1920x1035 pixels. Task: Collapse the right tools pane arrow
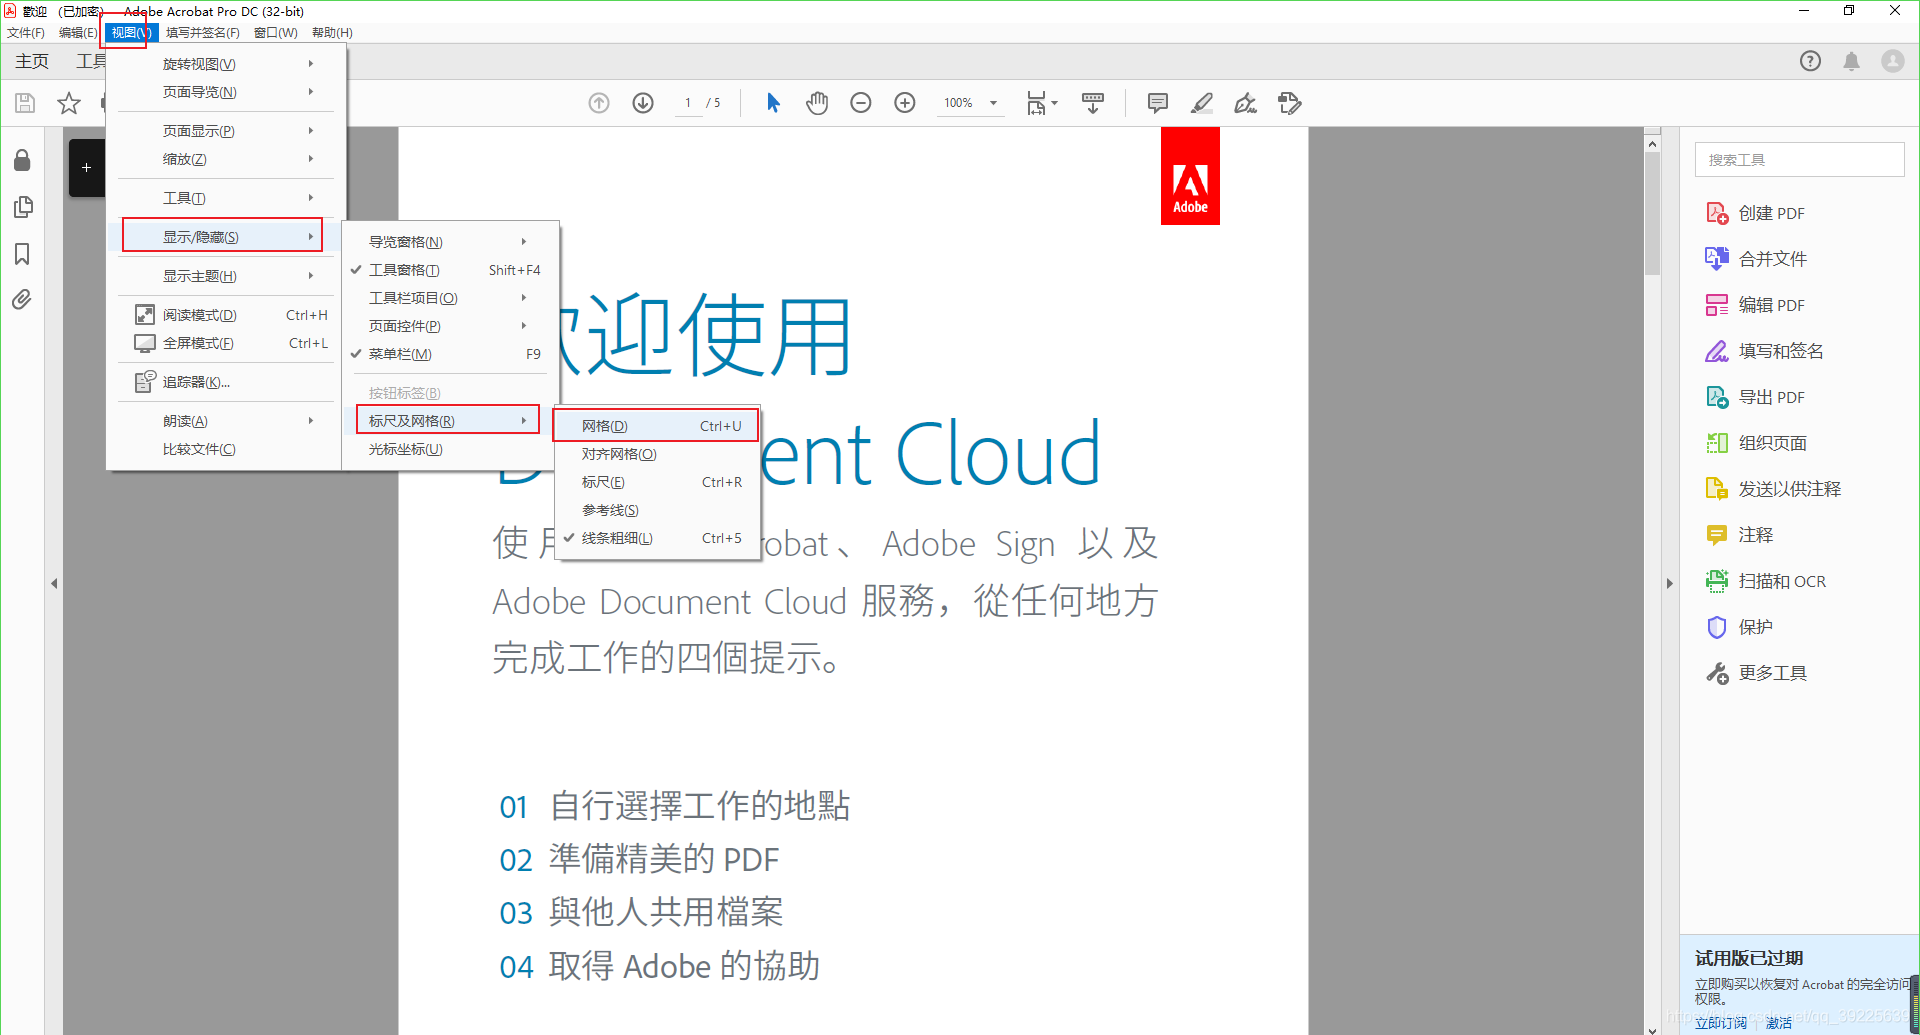click(x=1669, y=583)
